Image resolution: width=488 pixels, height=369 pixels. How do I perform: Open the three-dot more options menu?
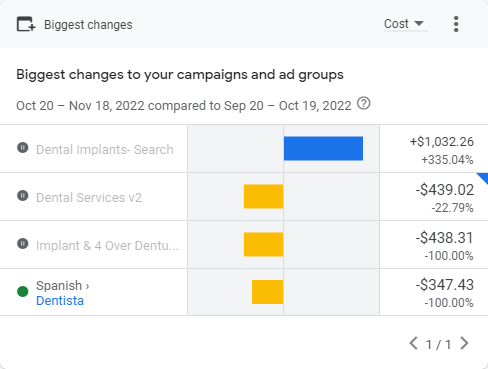(x=456, y=24)
